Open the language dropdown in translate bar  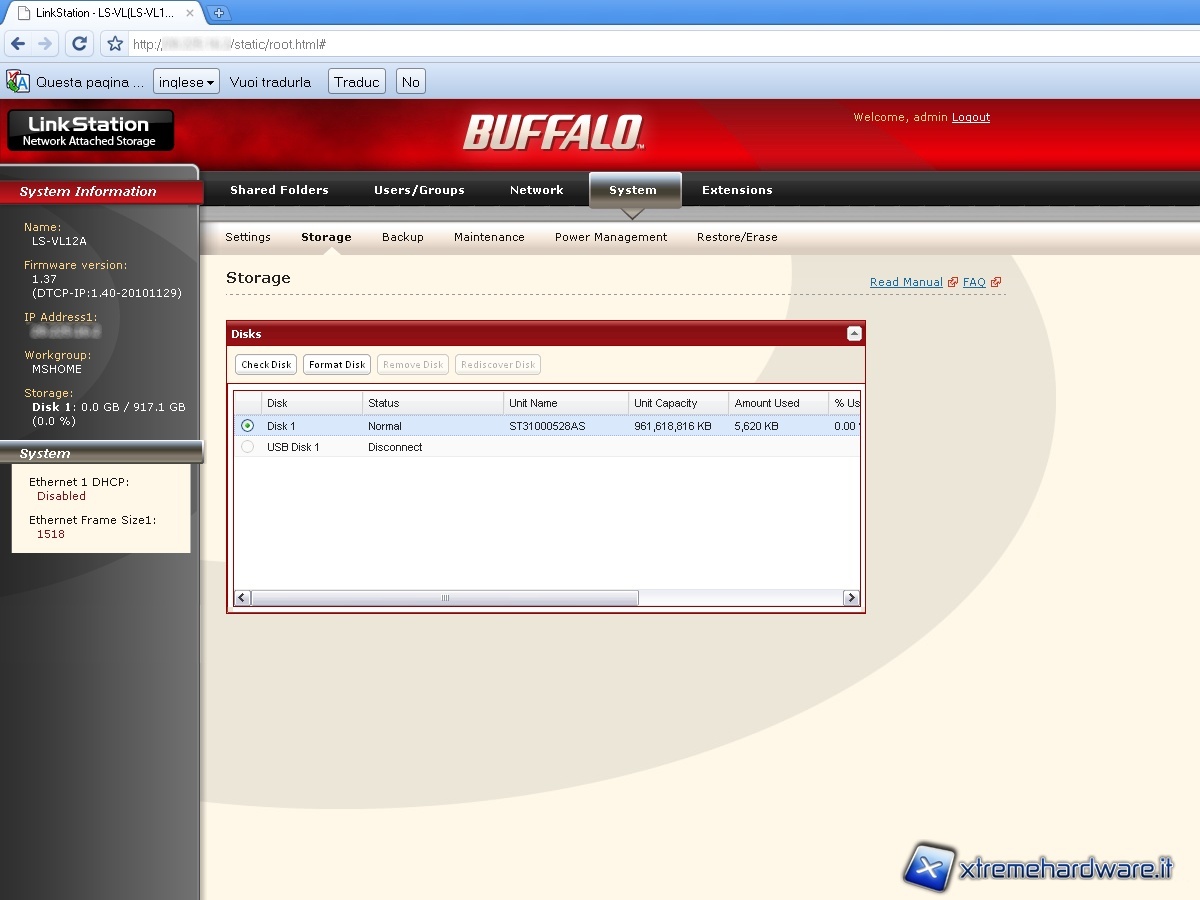click(x=186, y=82)
